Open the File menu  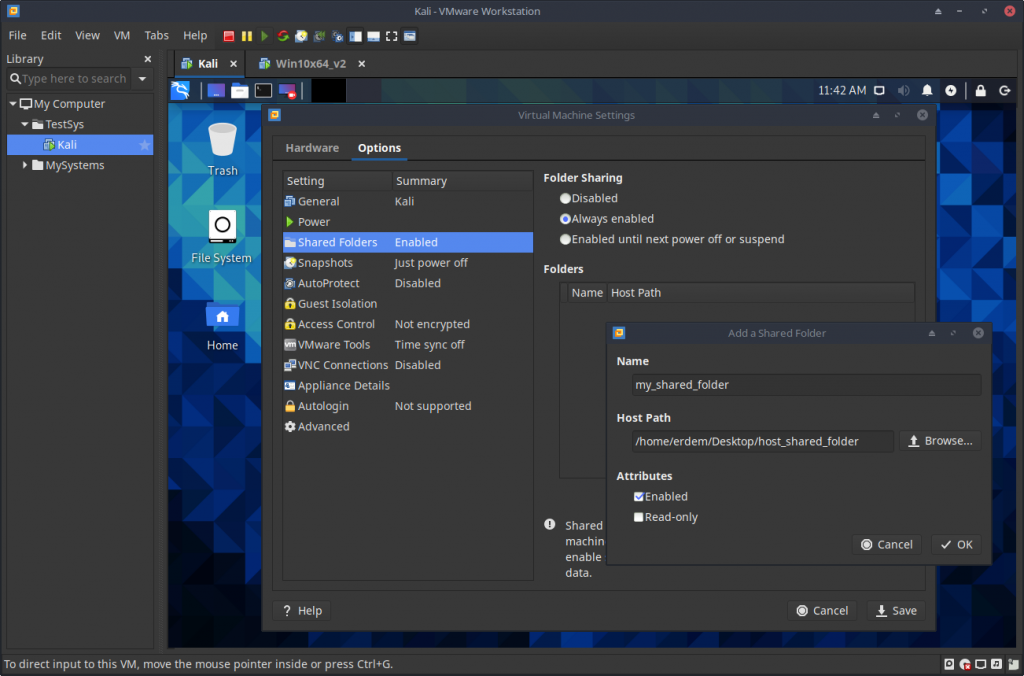click(18, 35)
